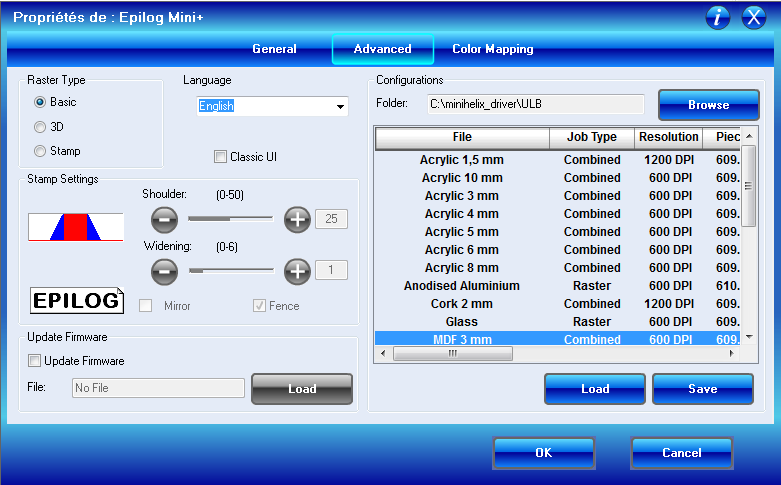781x485 pixels.
Task: Increase the Shoulder value with plus button
Action: pyautogui.click(x=297, y=220)
